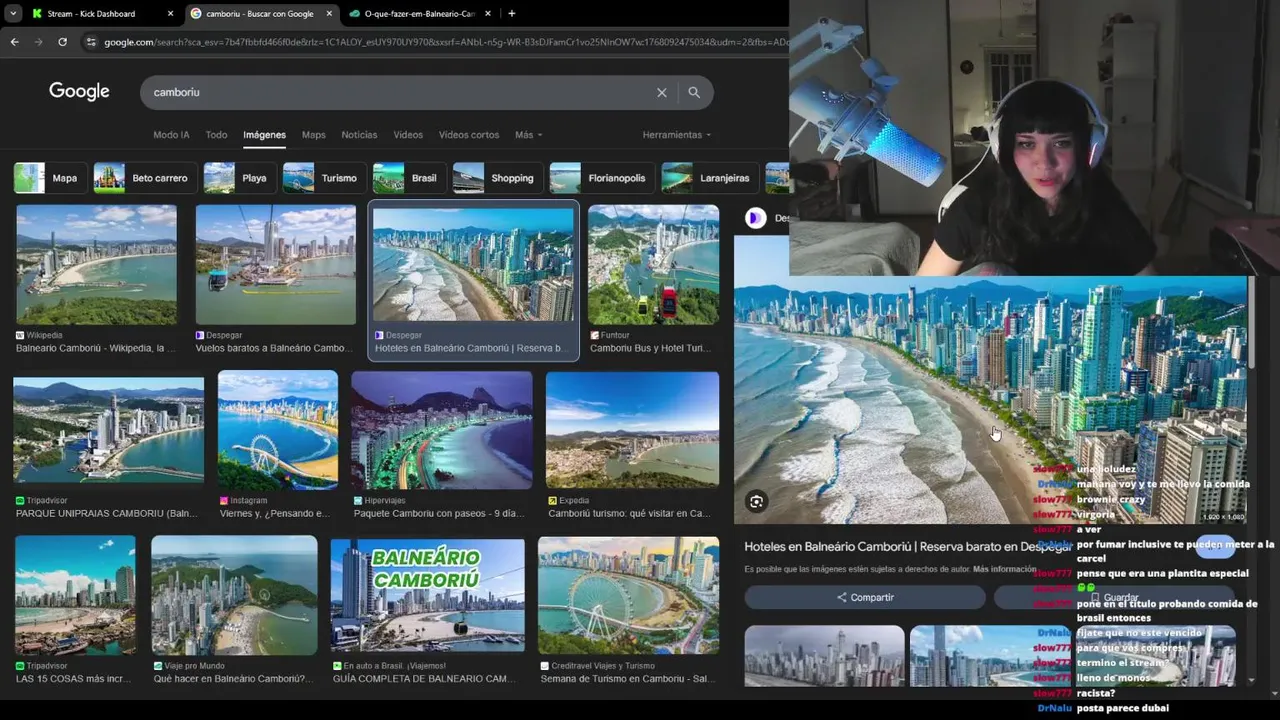Clear the search with the X icon
Viewport: 1280px width, 720px height.
[x=661, y=92]
